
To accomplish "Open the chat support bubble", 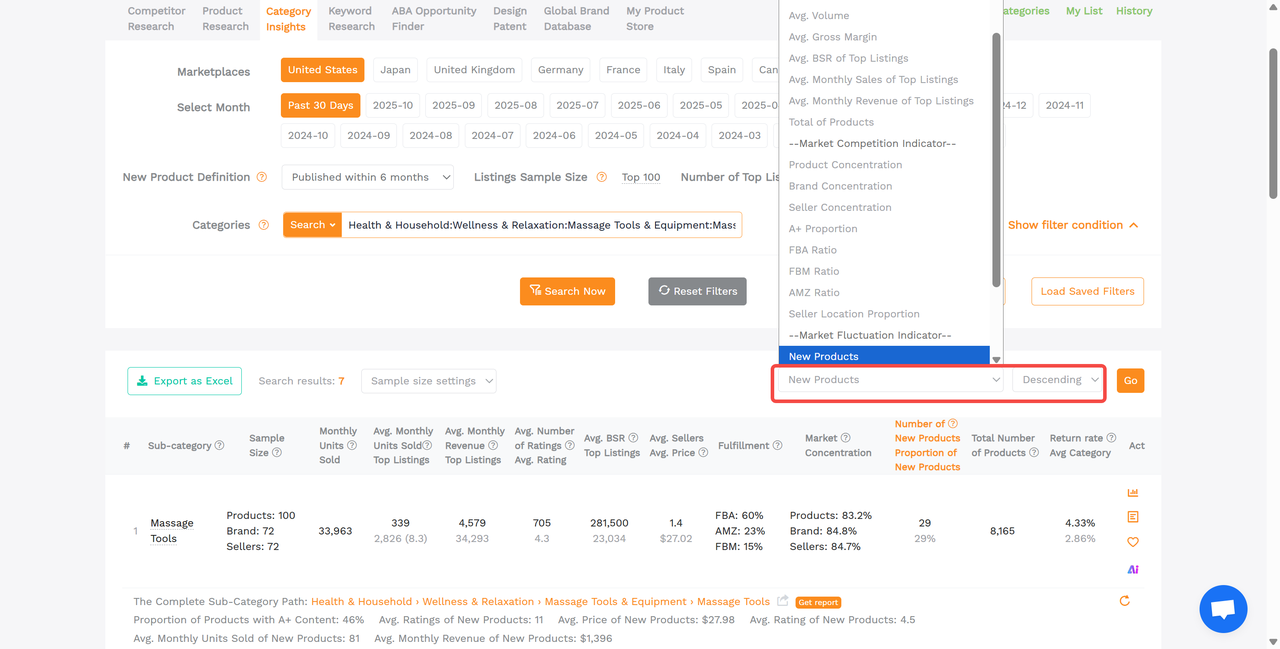I will [1223, 608].
